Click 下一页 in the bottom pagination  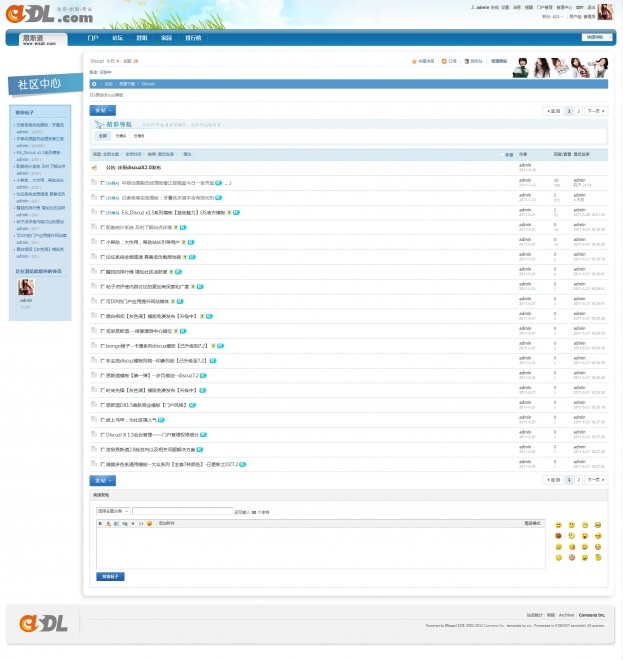[x=596, y=480]
